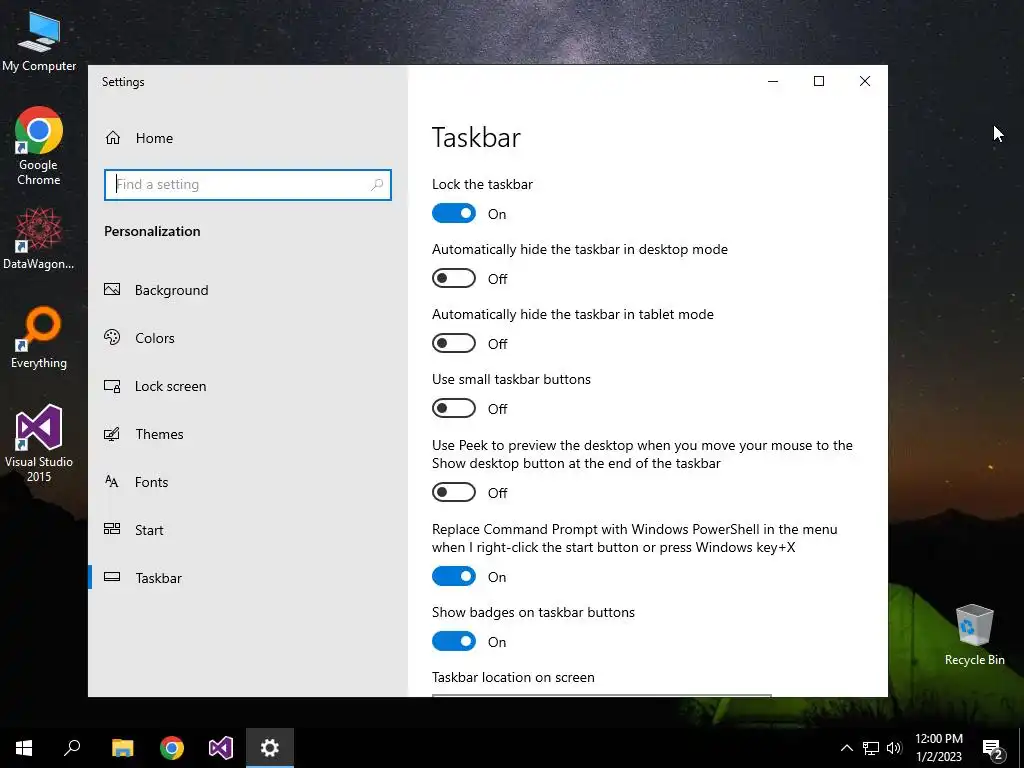The image size is (1024, 768).
Task: Open DataWagon desktop shortcut
Action: click(39, 239)
